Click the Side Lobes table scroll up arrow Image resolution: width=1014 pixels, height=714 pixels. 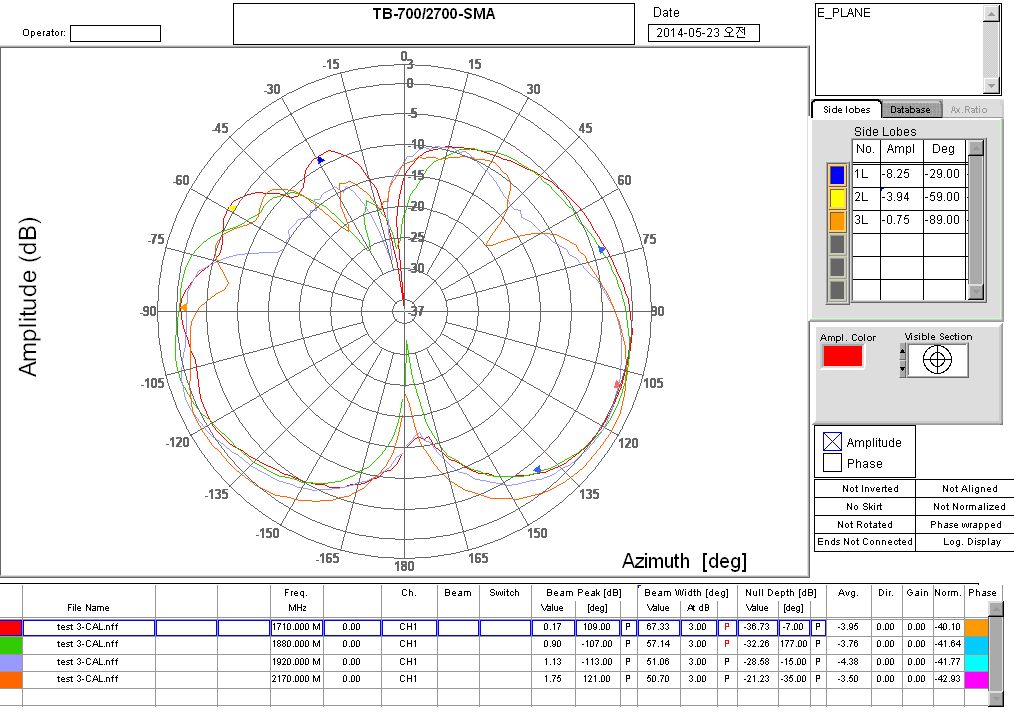(976, 148)
